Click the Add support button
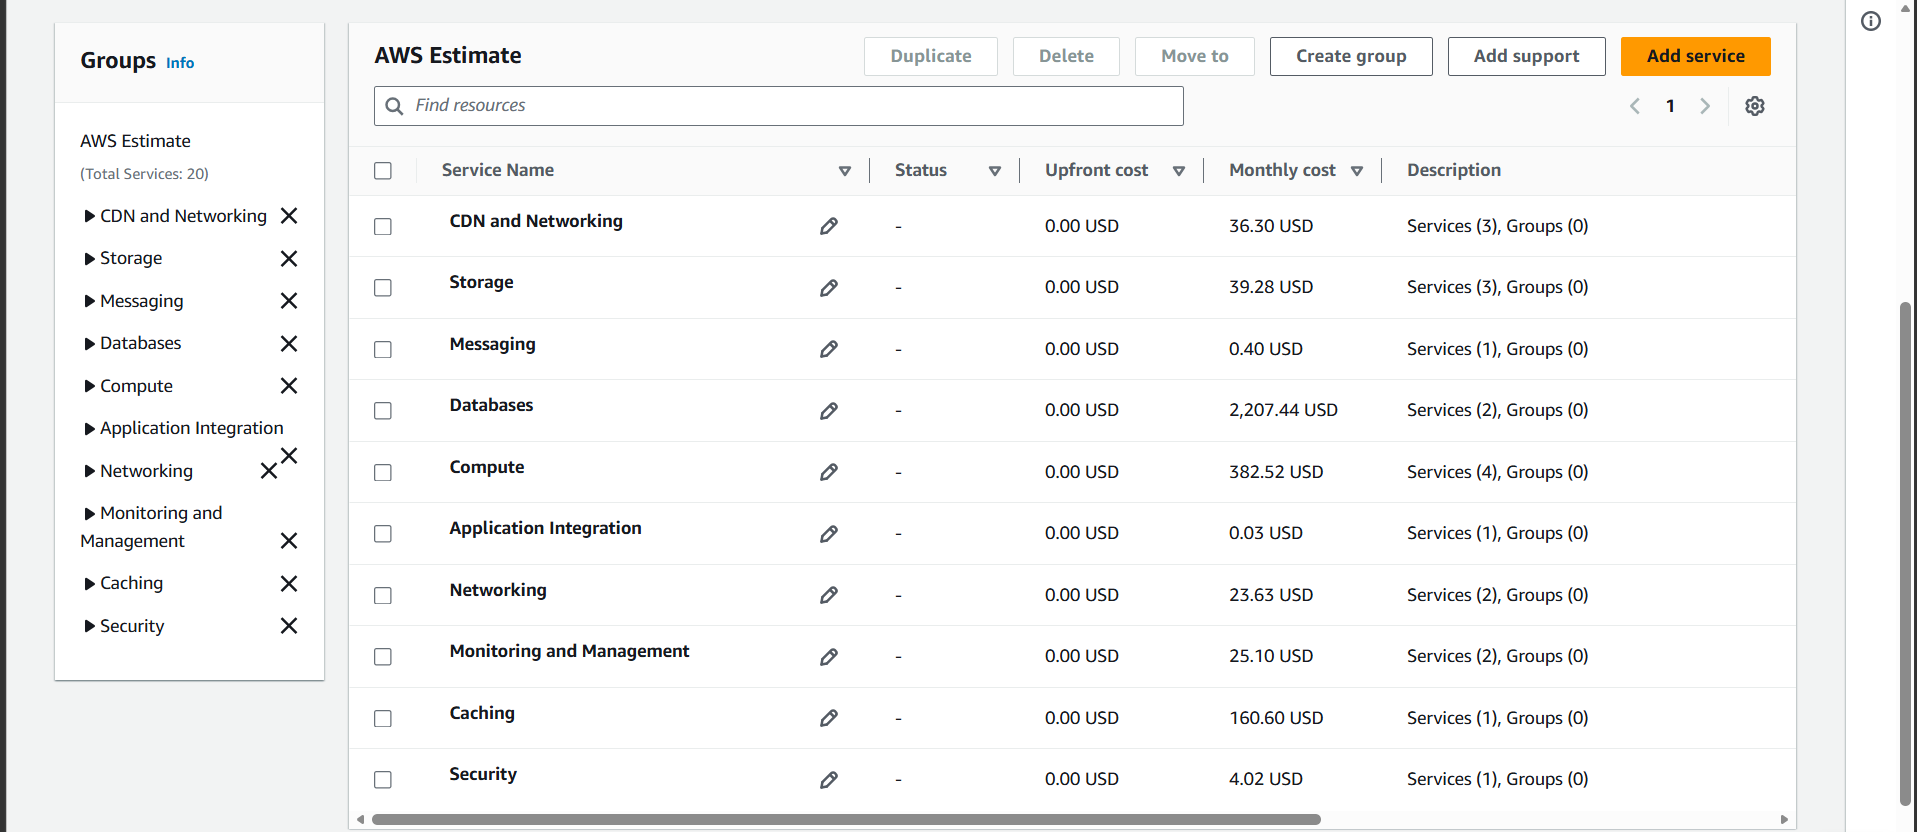The height and width of the screenshot is (832, 1917). point(1527,56)
